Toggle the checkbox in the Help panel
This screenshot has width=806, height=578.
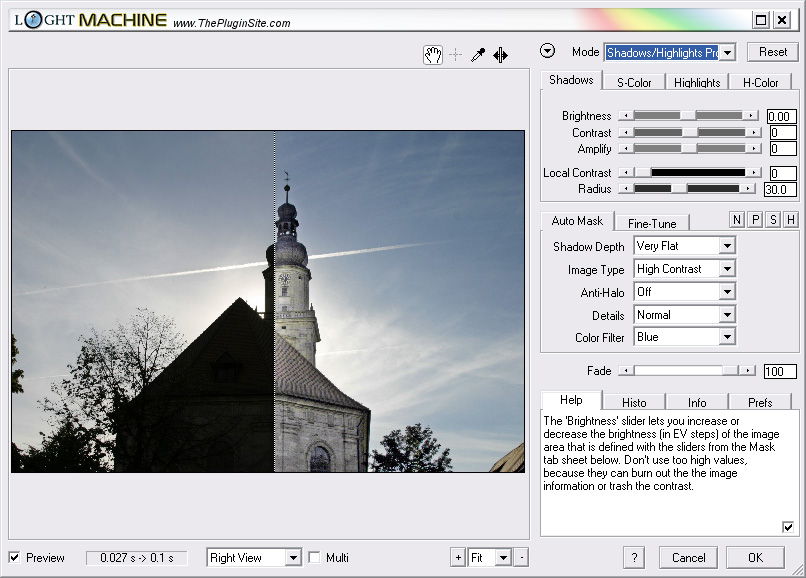coord(788,527)
